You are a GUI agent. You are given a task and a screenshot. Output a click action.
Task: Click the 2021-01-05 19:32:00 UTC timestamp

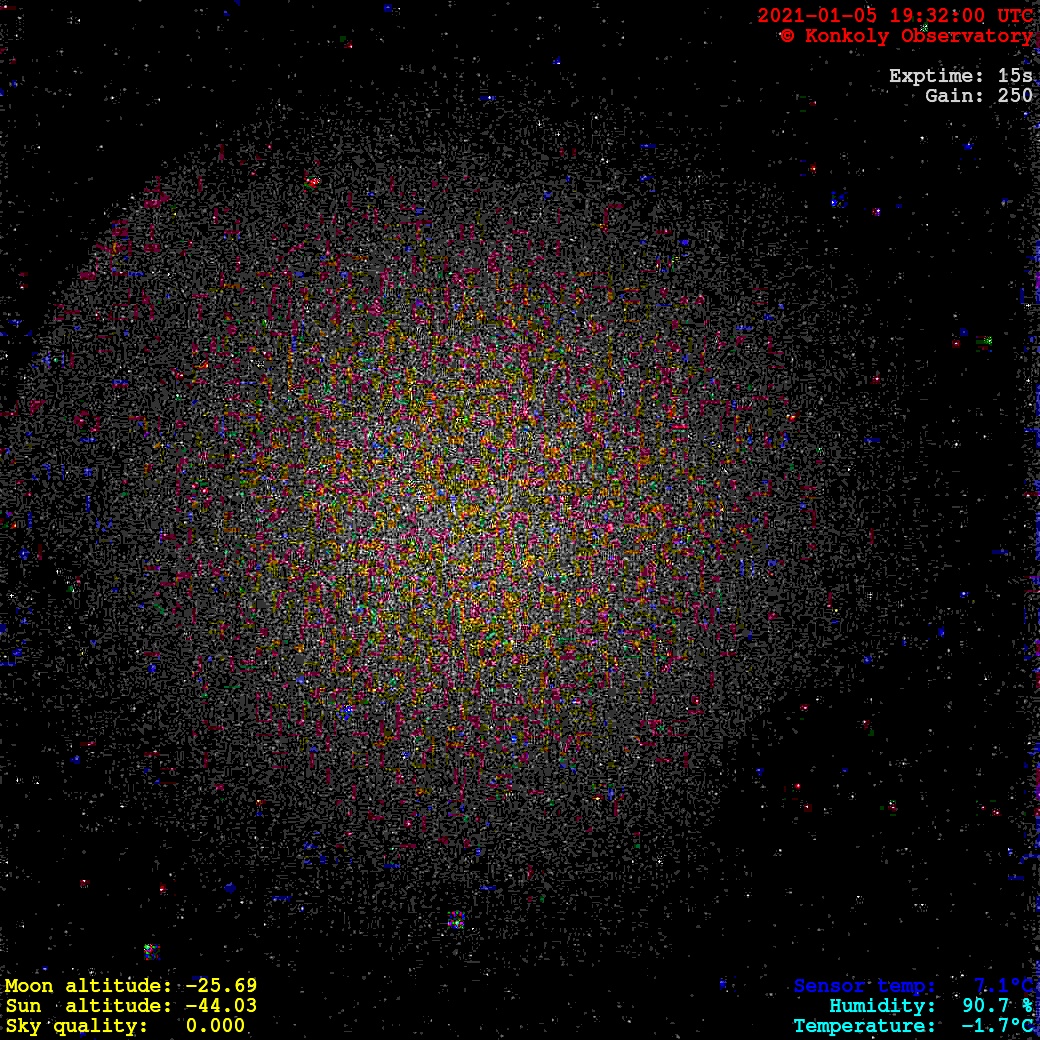[x=894, y=16]
